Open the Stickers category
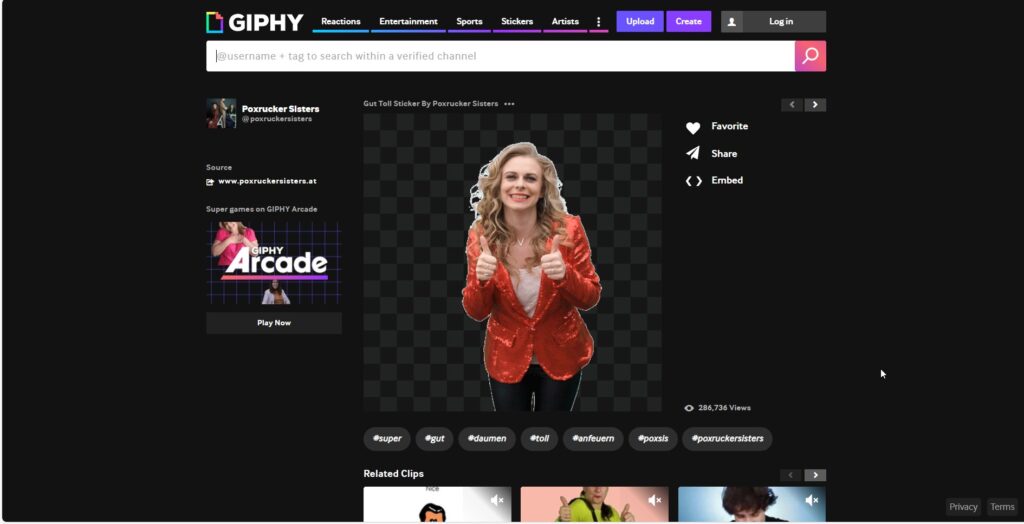1024x524 pixels. point(517,22)
